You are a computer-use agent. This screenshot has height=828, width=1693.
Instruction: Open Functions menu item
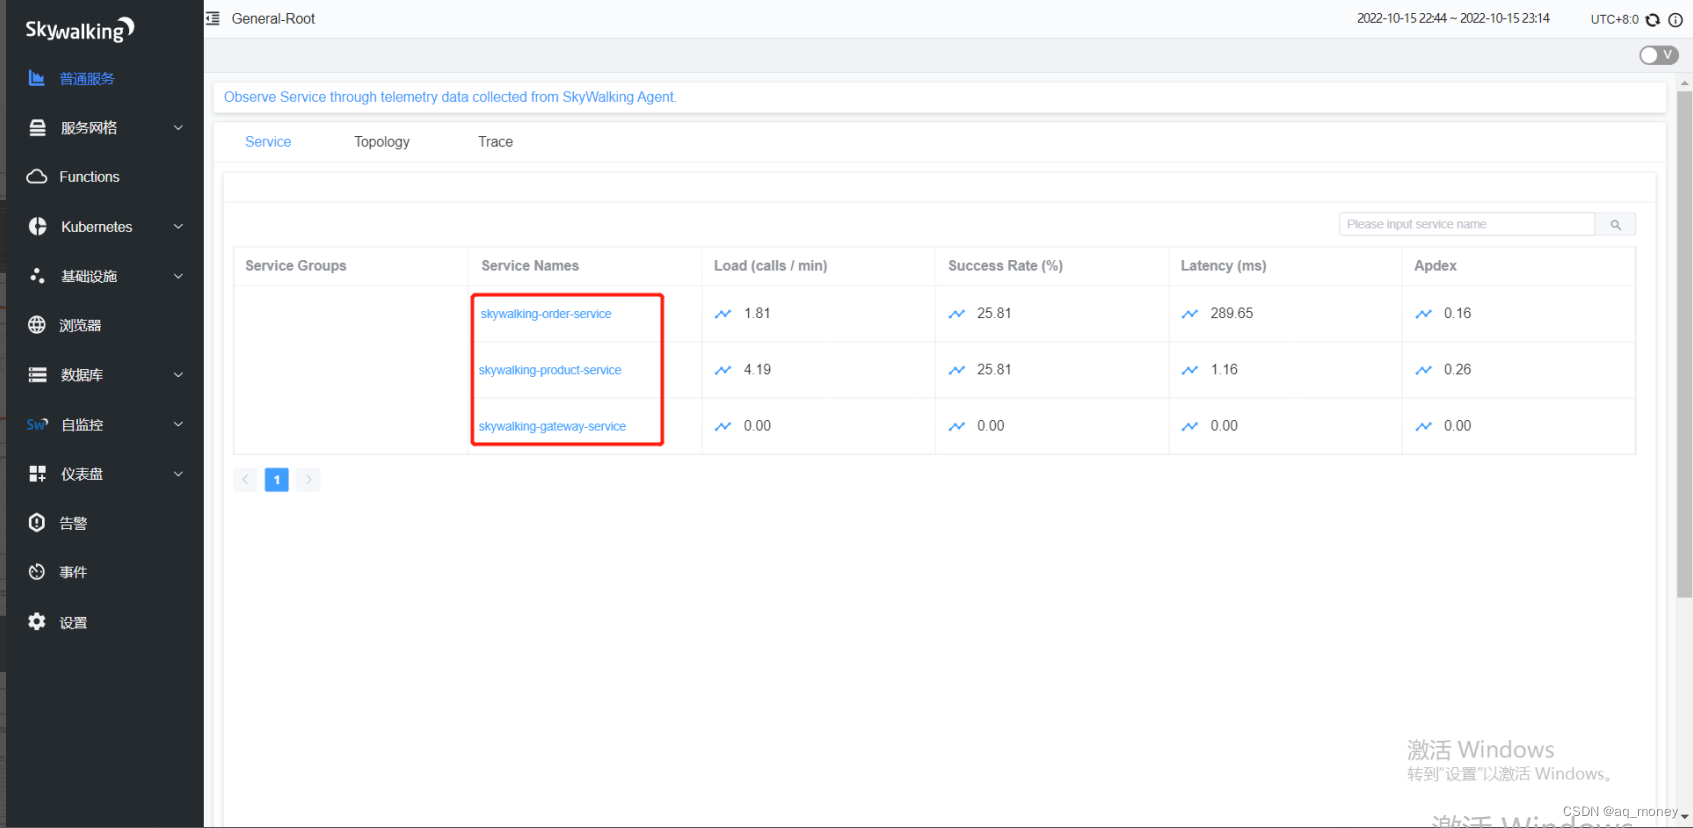(x=89, y=177)
